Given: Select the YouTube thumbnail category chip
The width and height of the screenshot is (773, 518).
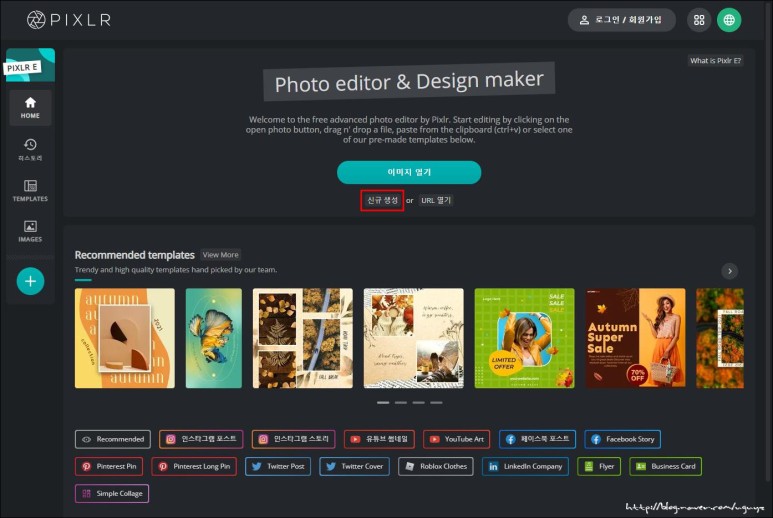Looking at the screenshot, I should click(x=379, y=439).
